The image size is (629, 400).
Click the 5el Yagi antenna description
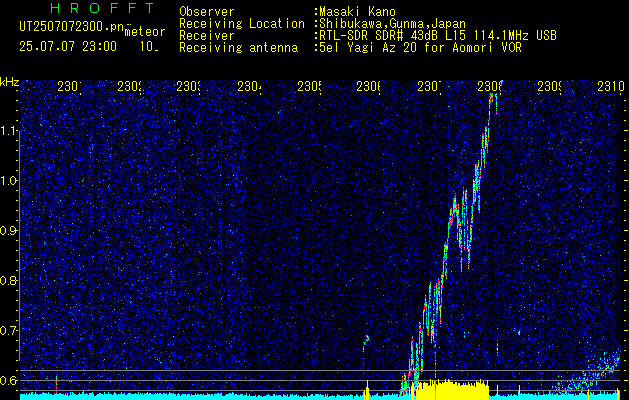click(x=420, y=48)
